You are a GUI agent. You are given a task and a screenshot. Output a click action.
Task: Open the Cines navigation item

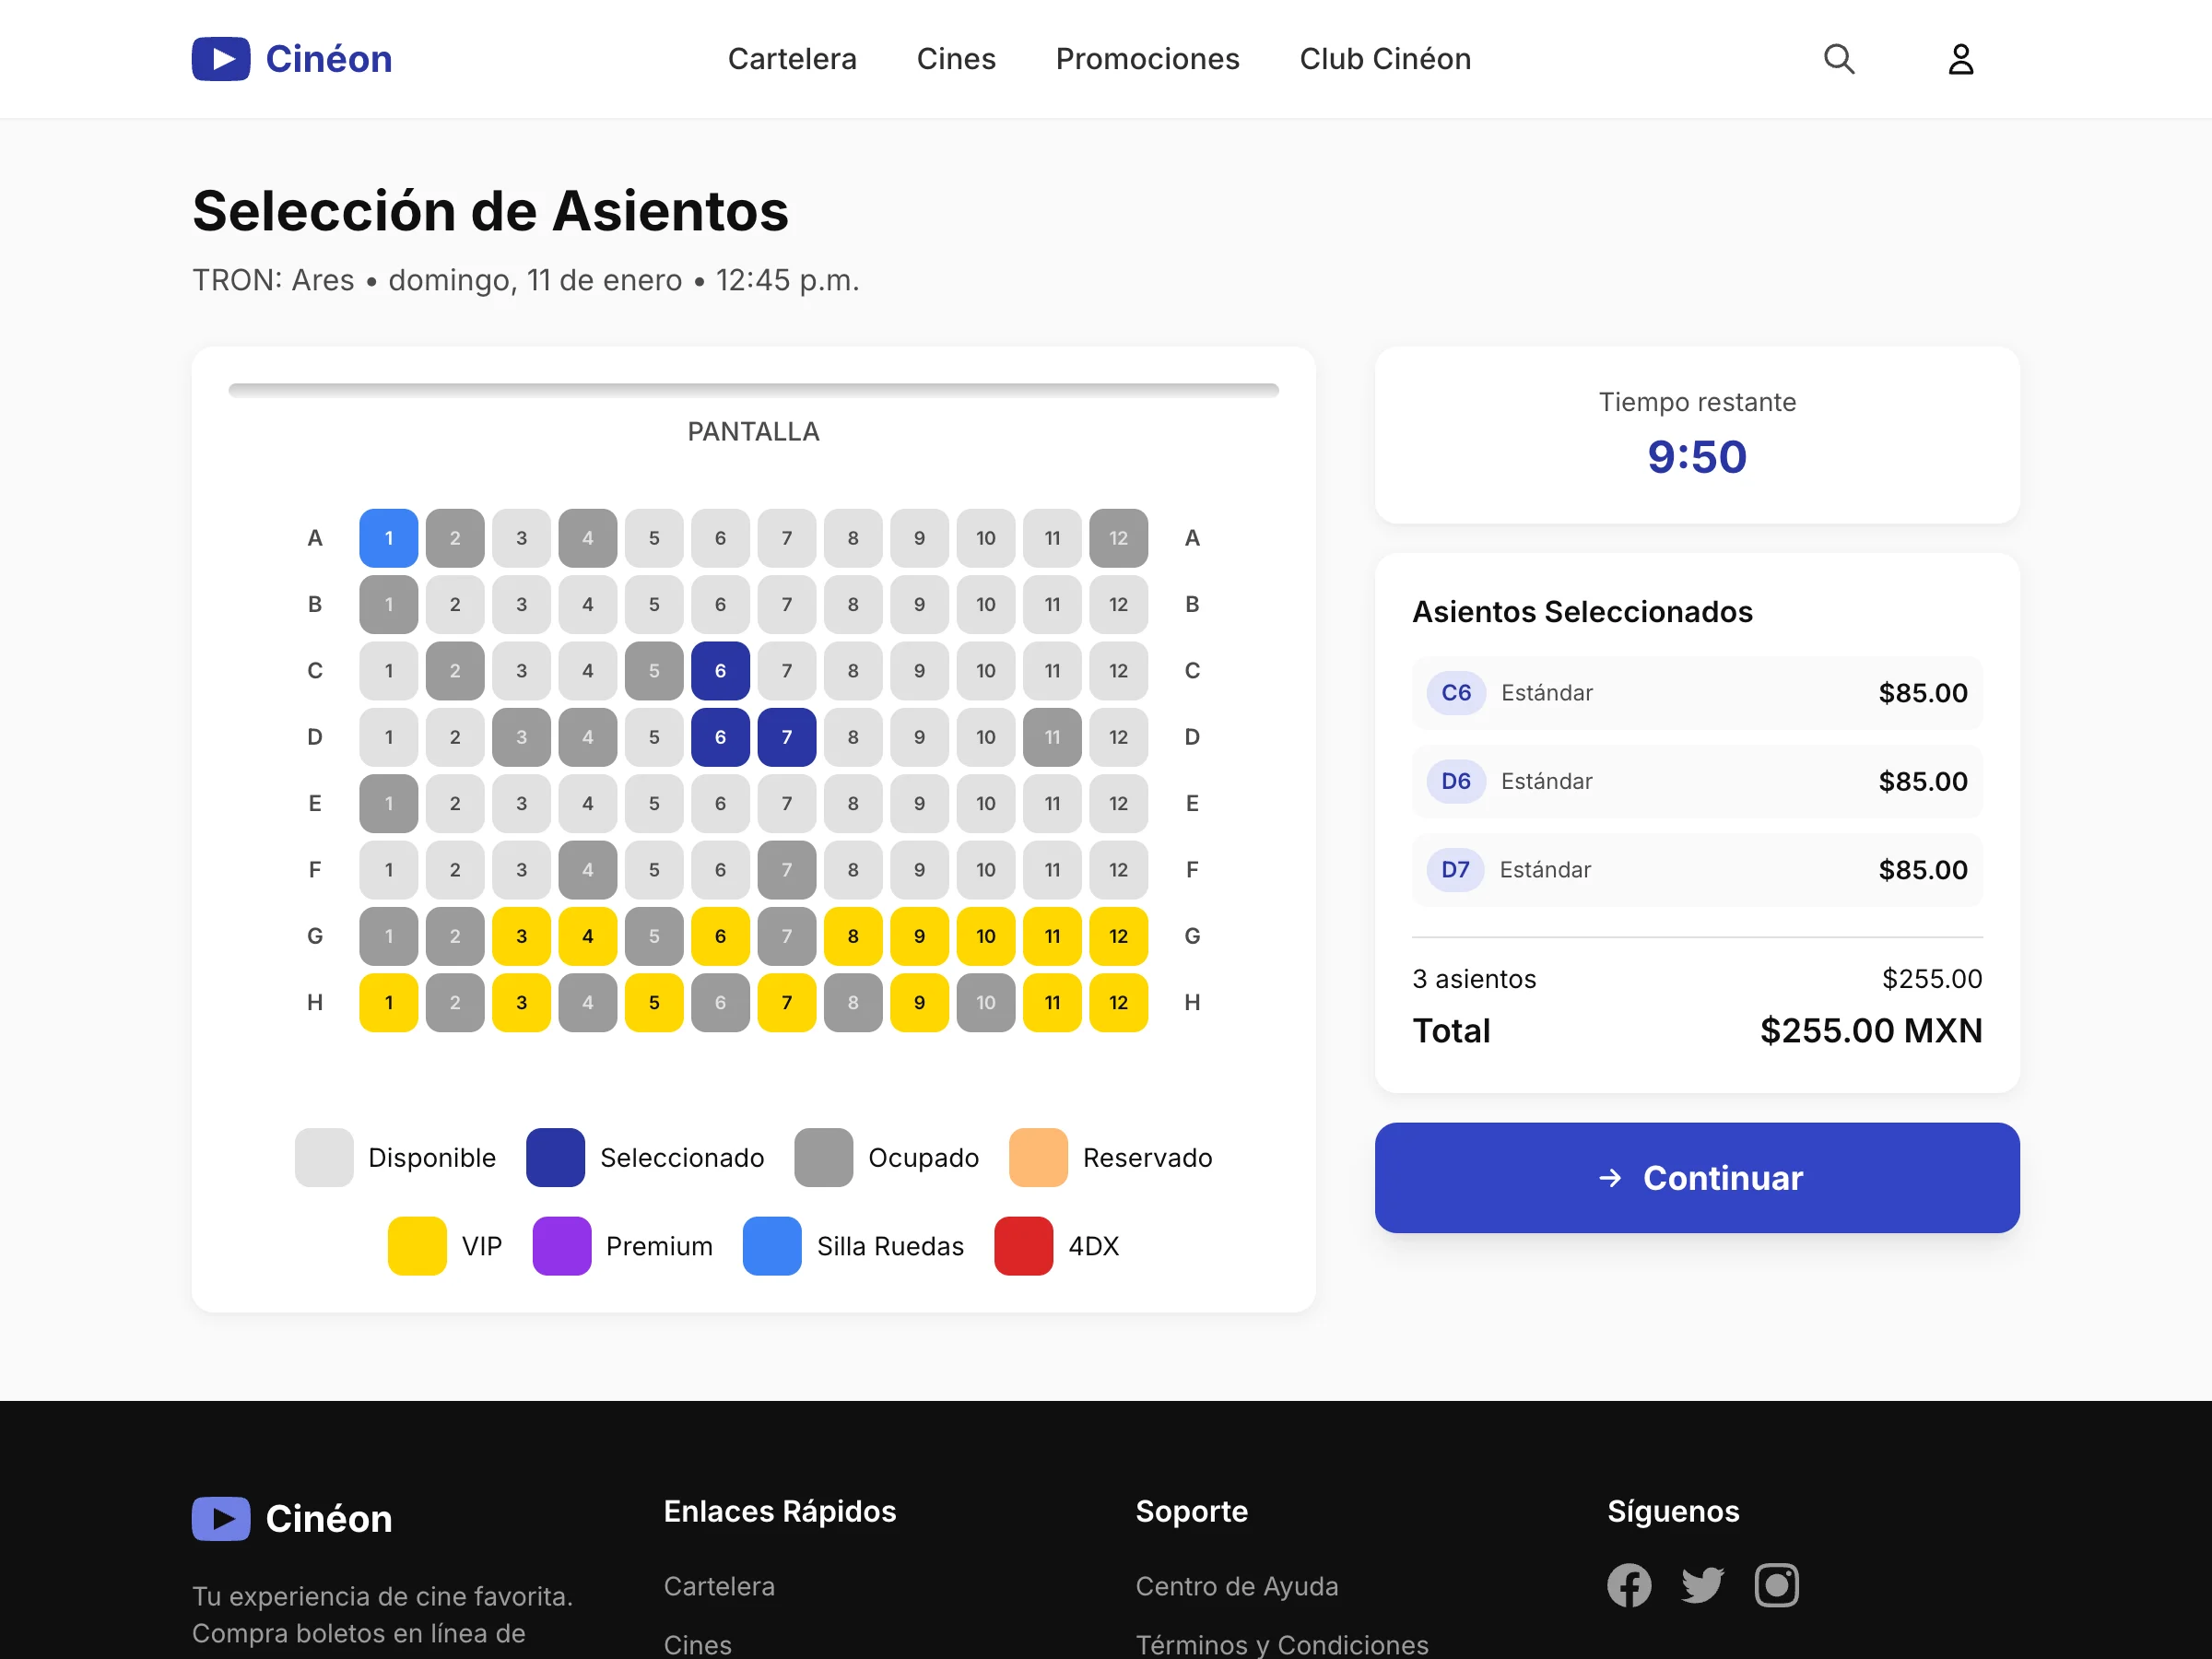pyautogui.click(x=956, y=58)
